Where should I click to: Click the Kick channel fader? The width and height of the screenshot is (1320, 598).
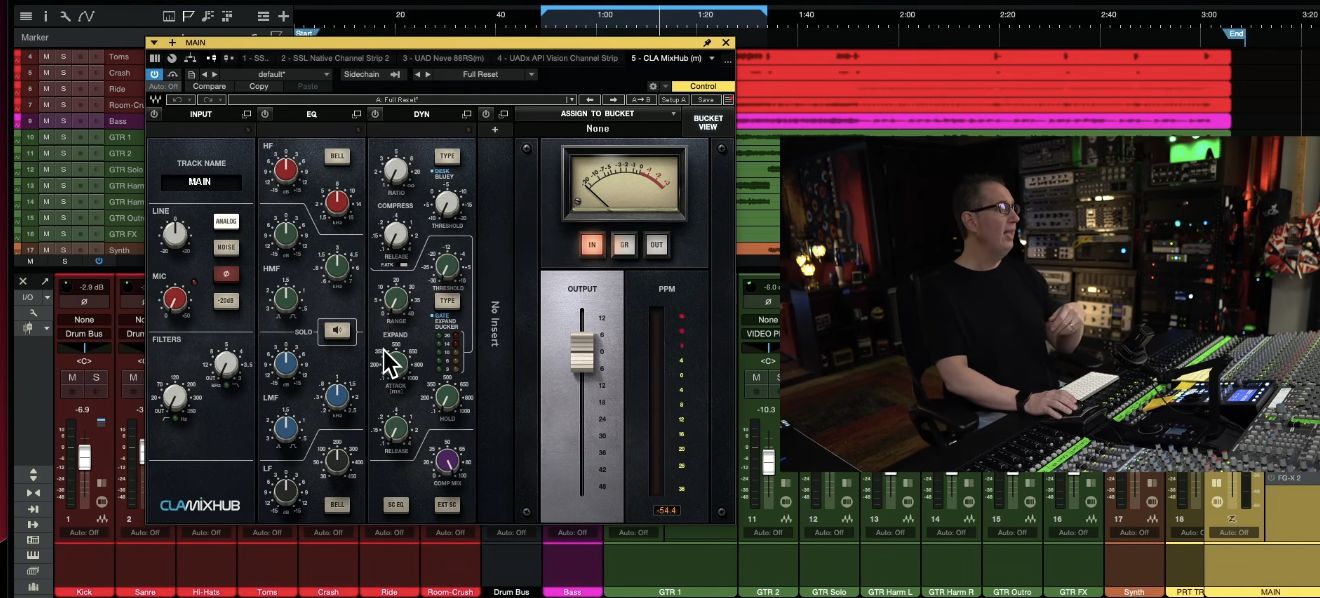(85, 458)
